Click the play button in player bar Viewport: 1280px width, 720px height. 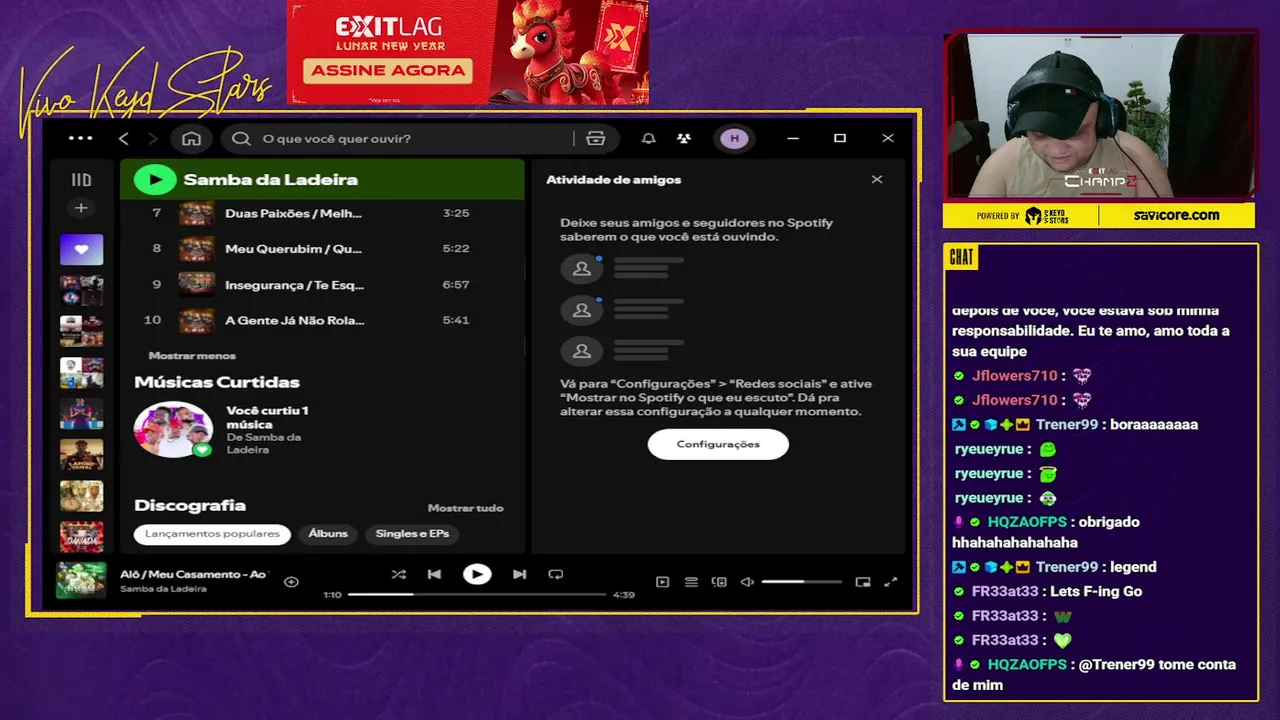pyautogui.click(x=477, y=574)
